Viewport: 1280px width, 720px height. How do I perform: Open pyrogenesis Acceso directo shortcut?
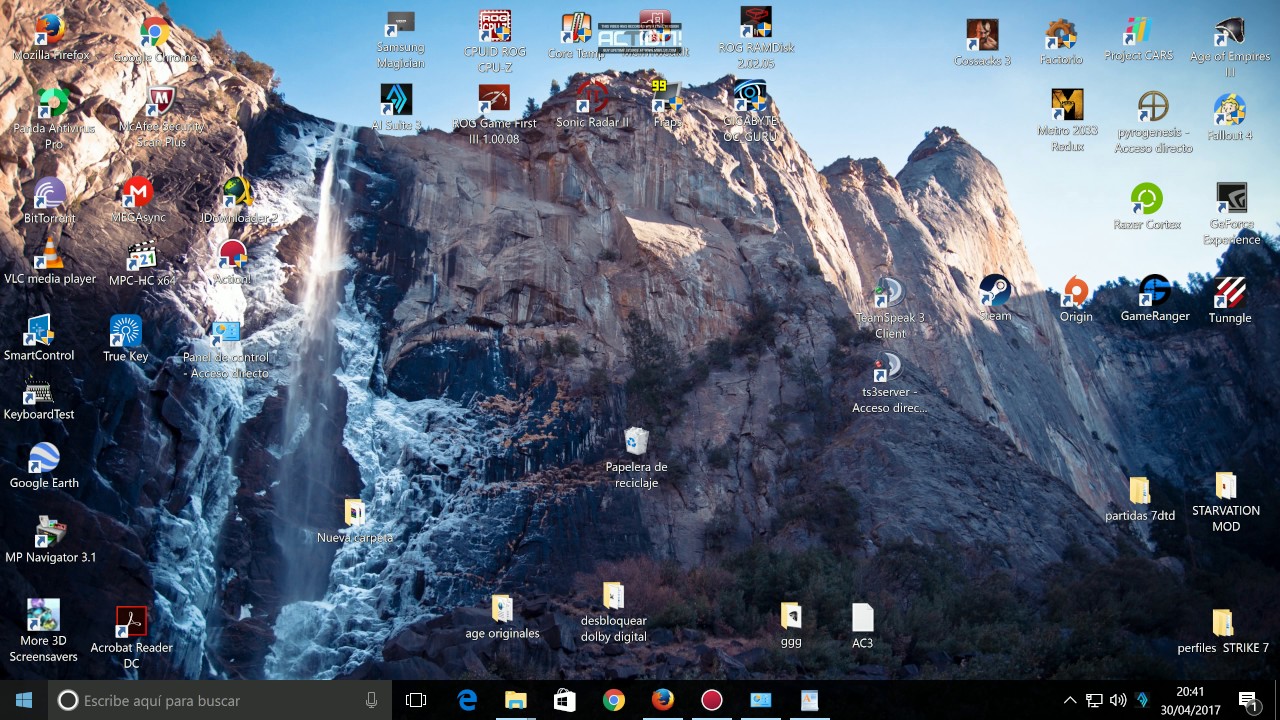[x=1154, y=123]
